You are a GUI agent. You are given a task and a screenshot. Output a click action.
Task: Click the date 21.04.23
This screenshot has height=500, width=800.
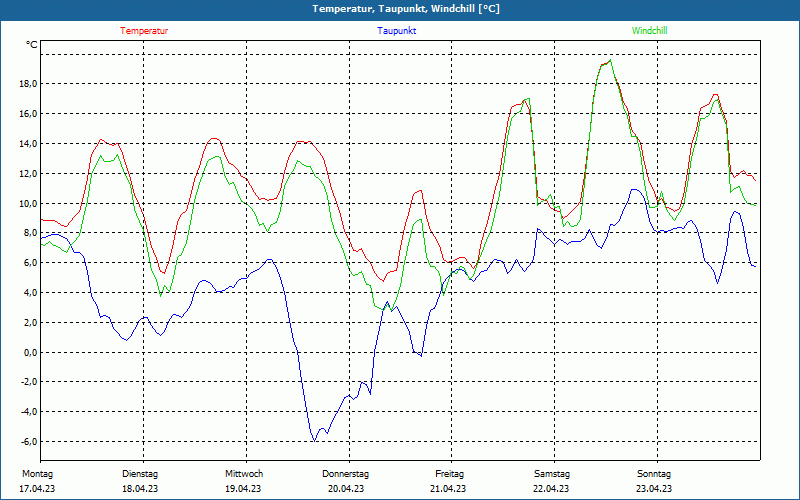point(448,489)
